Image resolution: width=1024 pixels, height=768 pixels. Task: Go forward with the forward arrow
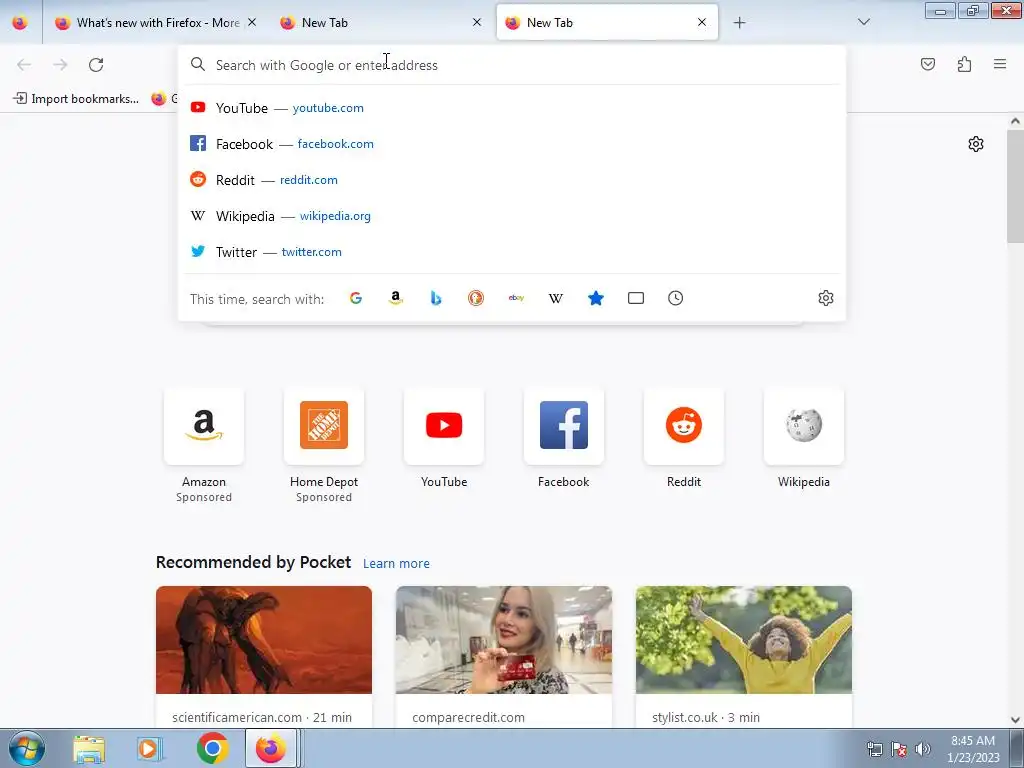pyautogui.click(x=60, y=65)
